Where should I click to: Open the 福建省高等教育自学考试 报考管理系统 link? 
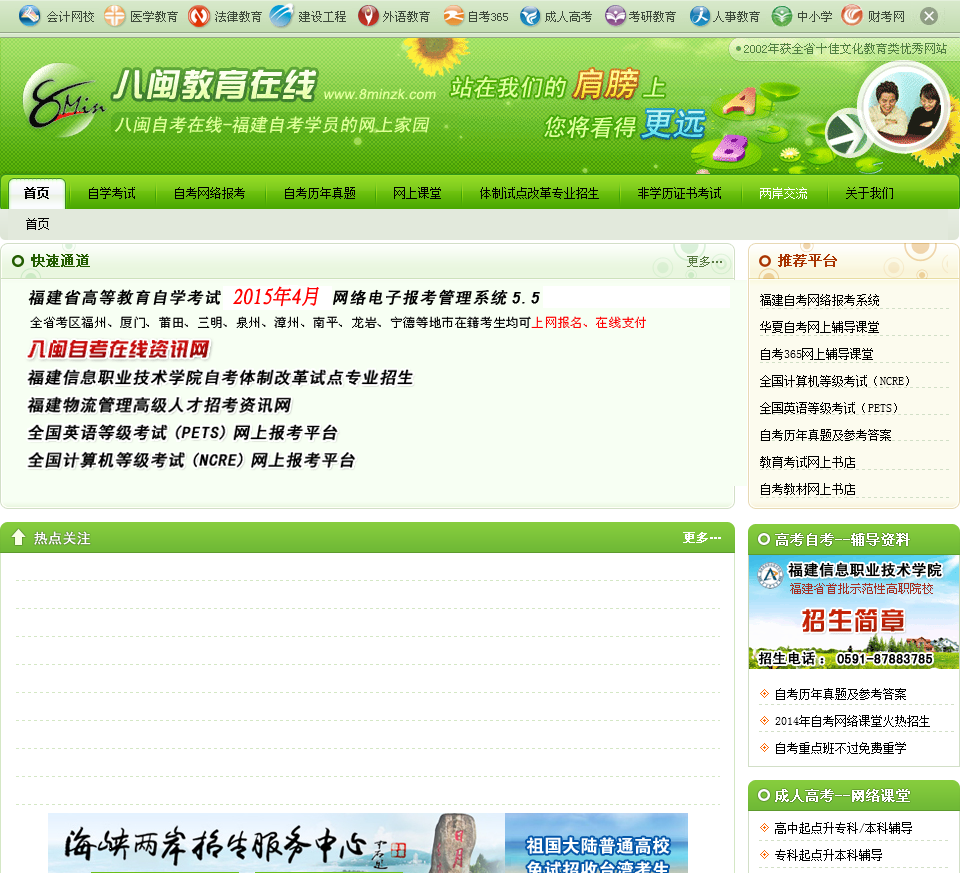(x=284, y=298)
